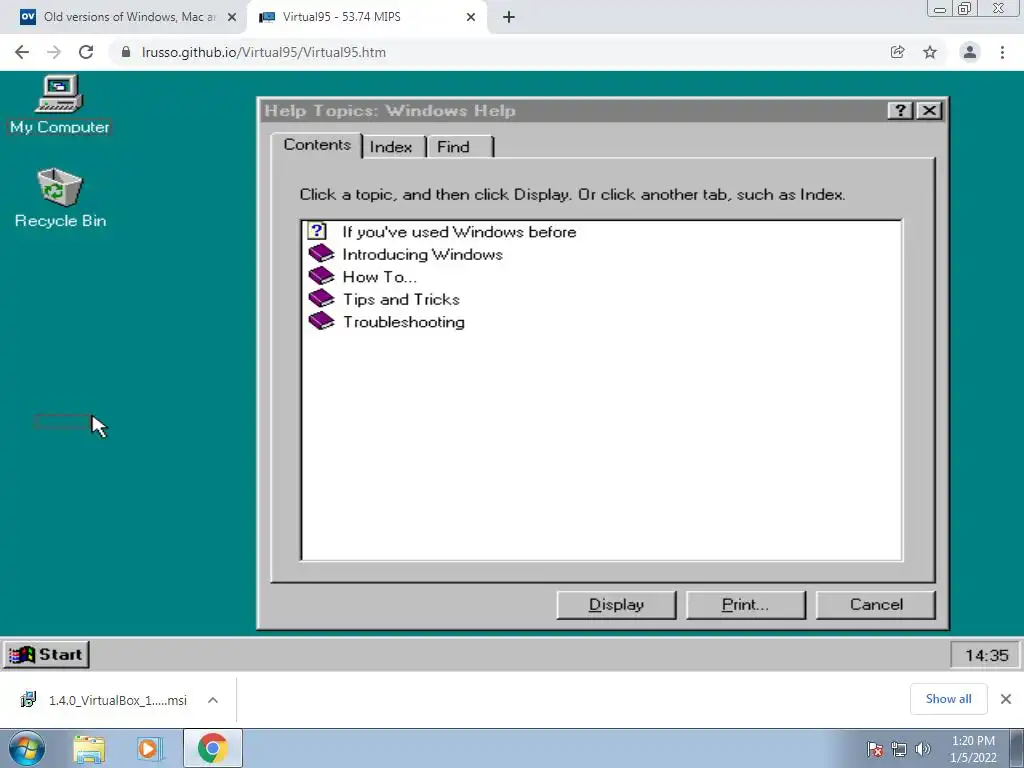Screen dimensions: 1024x768
Task: Open the Action Center flag icon
Action: (875, 749)
